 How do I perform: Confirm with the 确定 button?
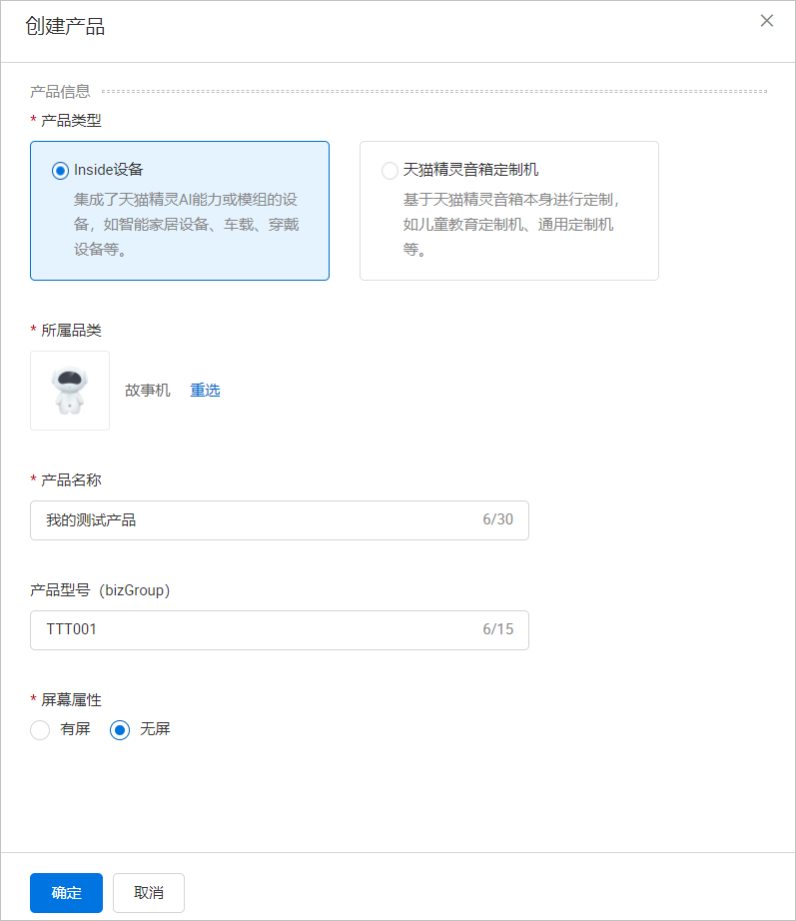click(66, 893)
